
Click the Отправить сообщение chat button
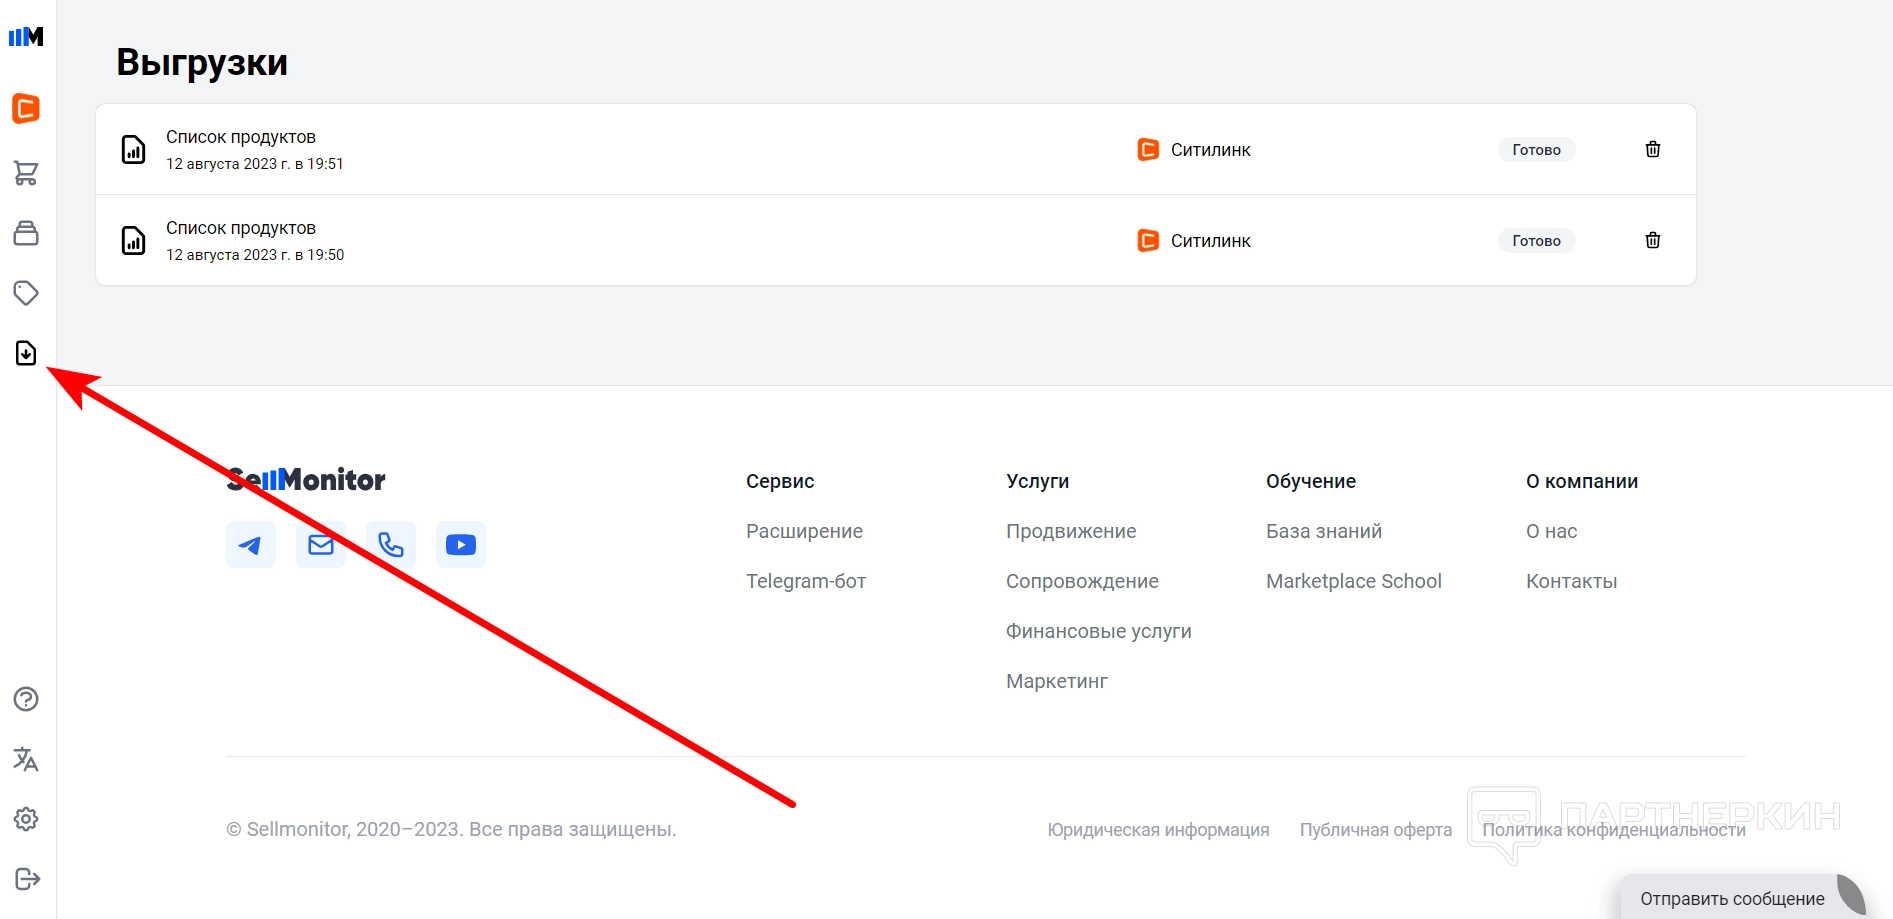point(1732,898)
